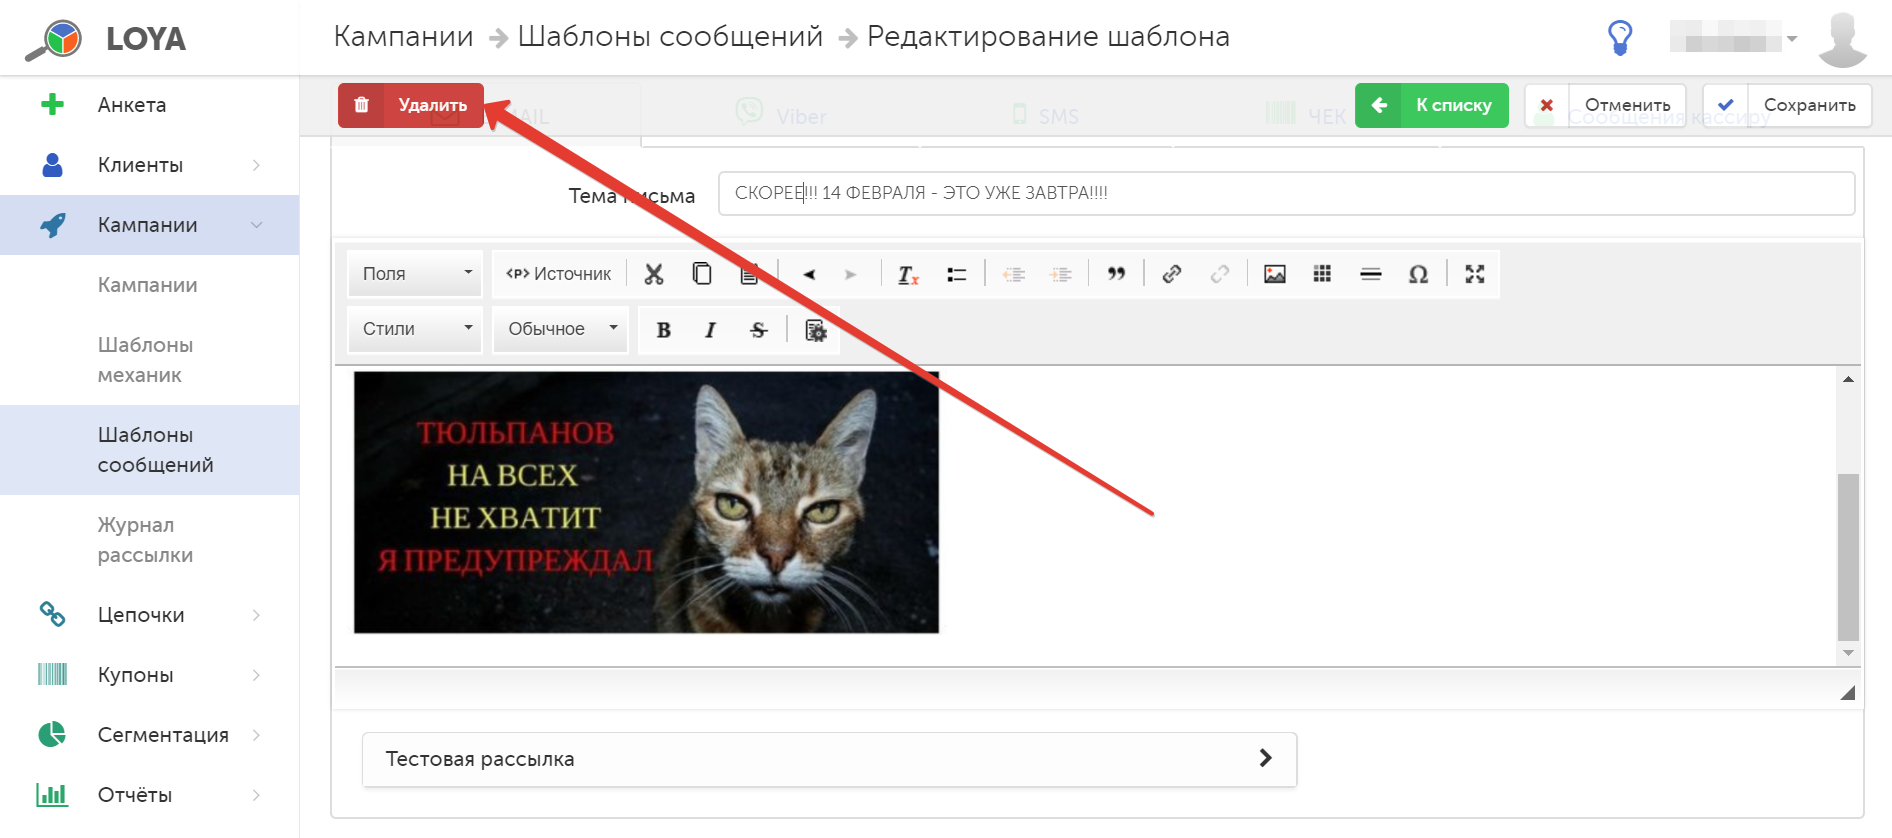This screenshot has height=838, width=1892.
Task: Insert an image via toolbar icon
Action: (x=1275, y=274)
